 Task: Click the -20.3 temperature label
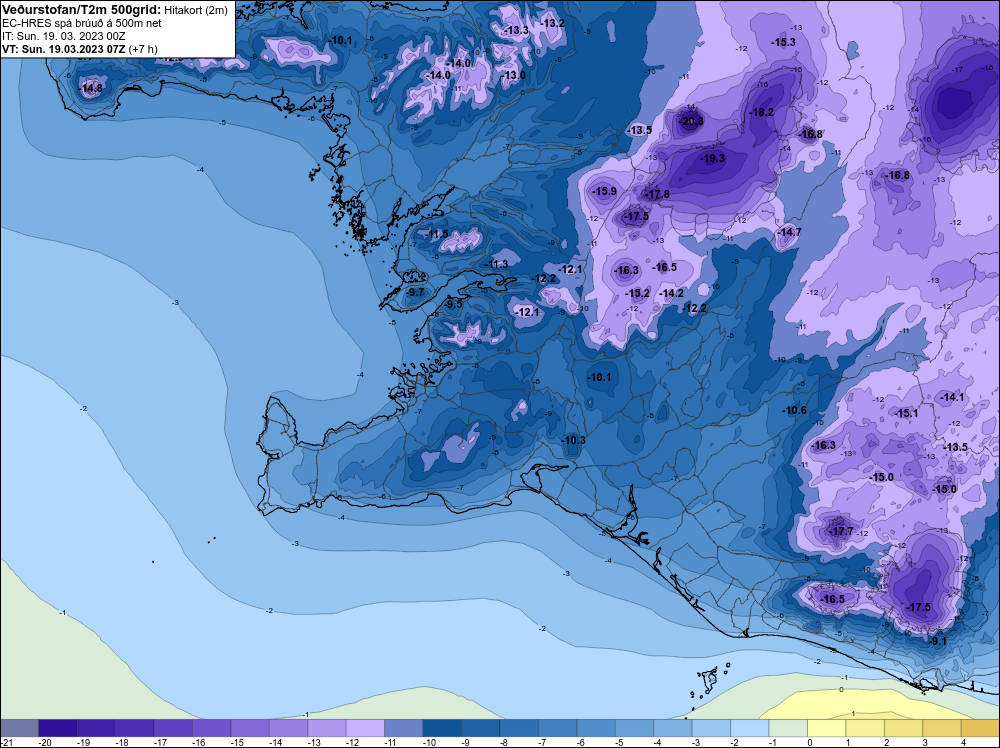690,121
